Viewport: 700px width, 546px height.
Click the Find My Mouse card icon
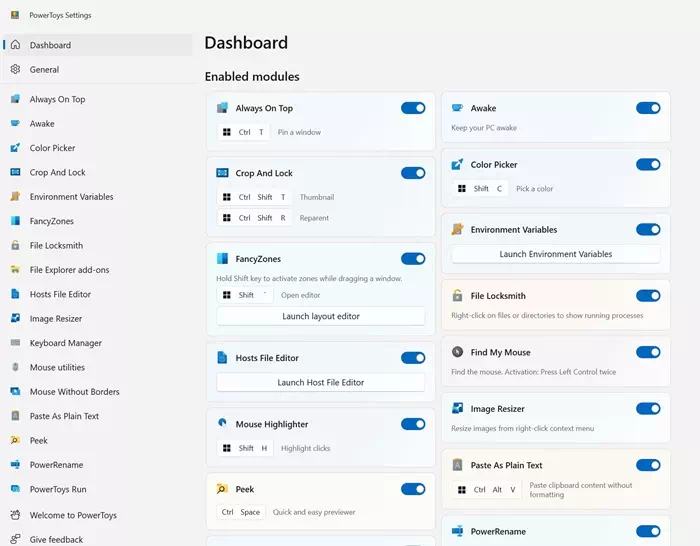(457, 352)
